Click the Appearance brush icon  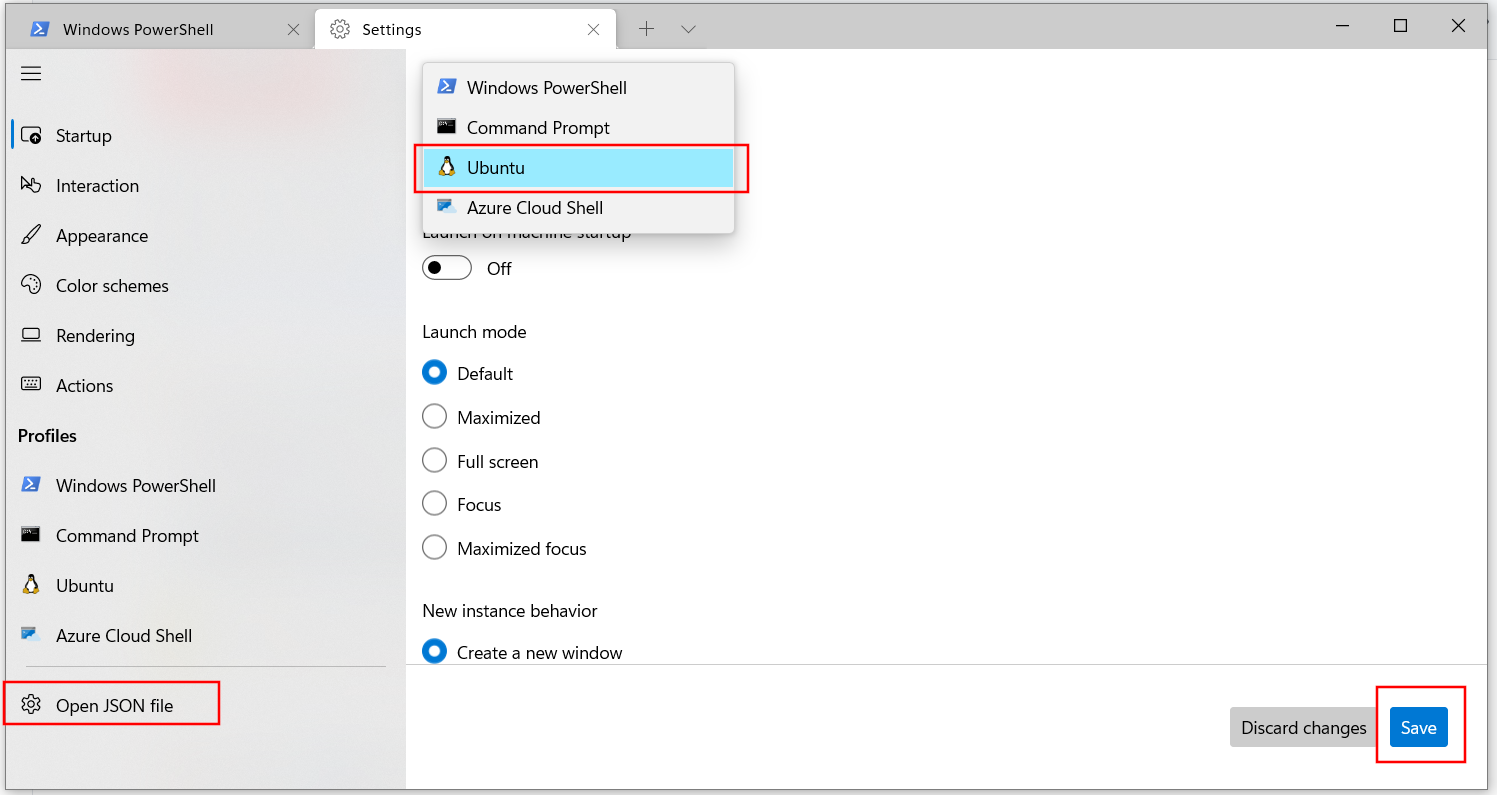click(x=31, y=235)
